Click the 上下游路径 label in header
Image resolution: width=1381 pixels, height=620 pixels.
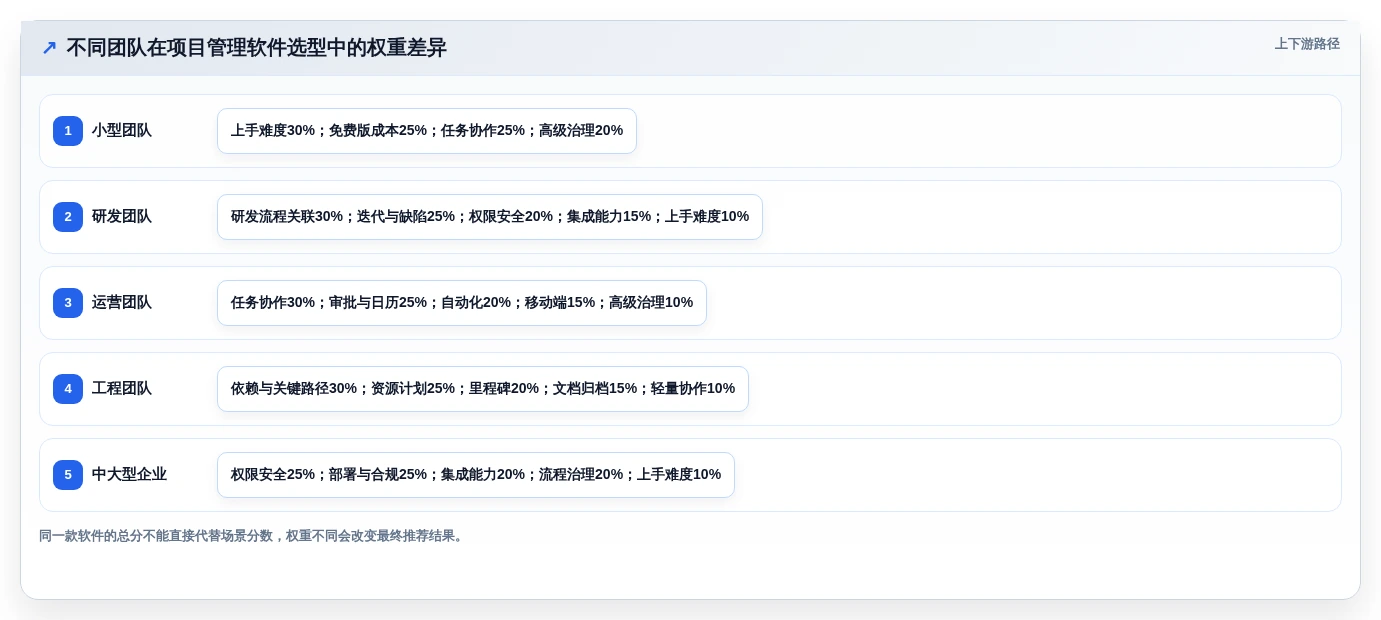(x=1307, y=44)
